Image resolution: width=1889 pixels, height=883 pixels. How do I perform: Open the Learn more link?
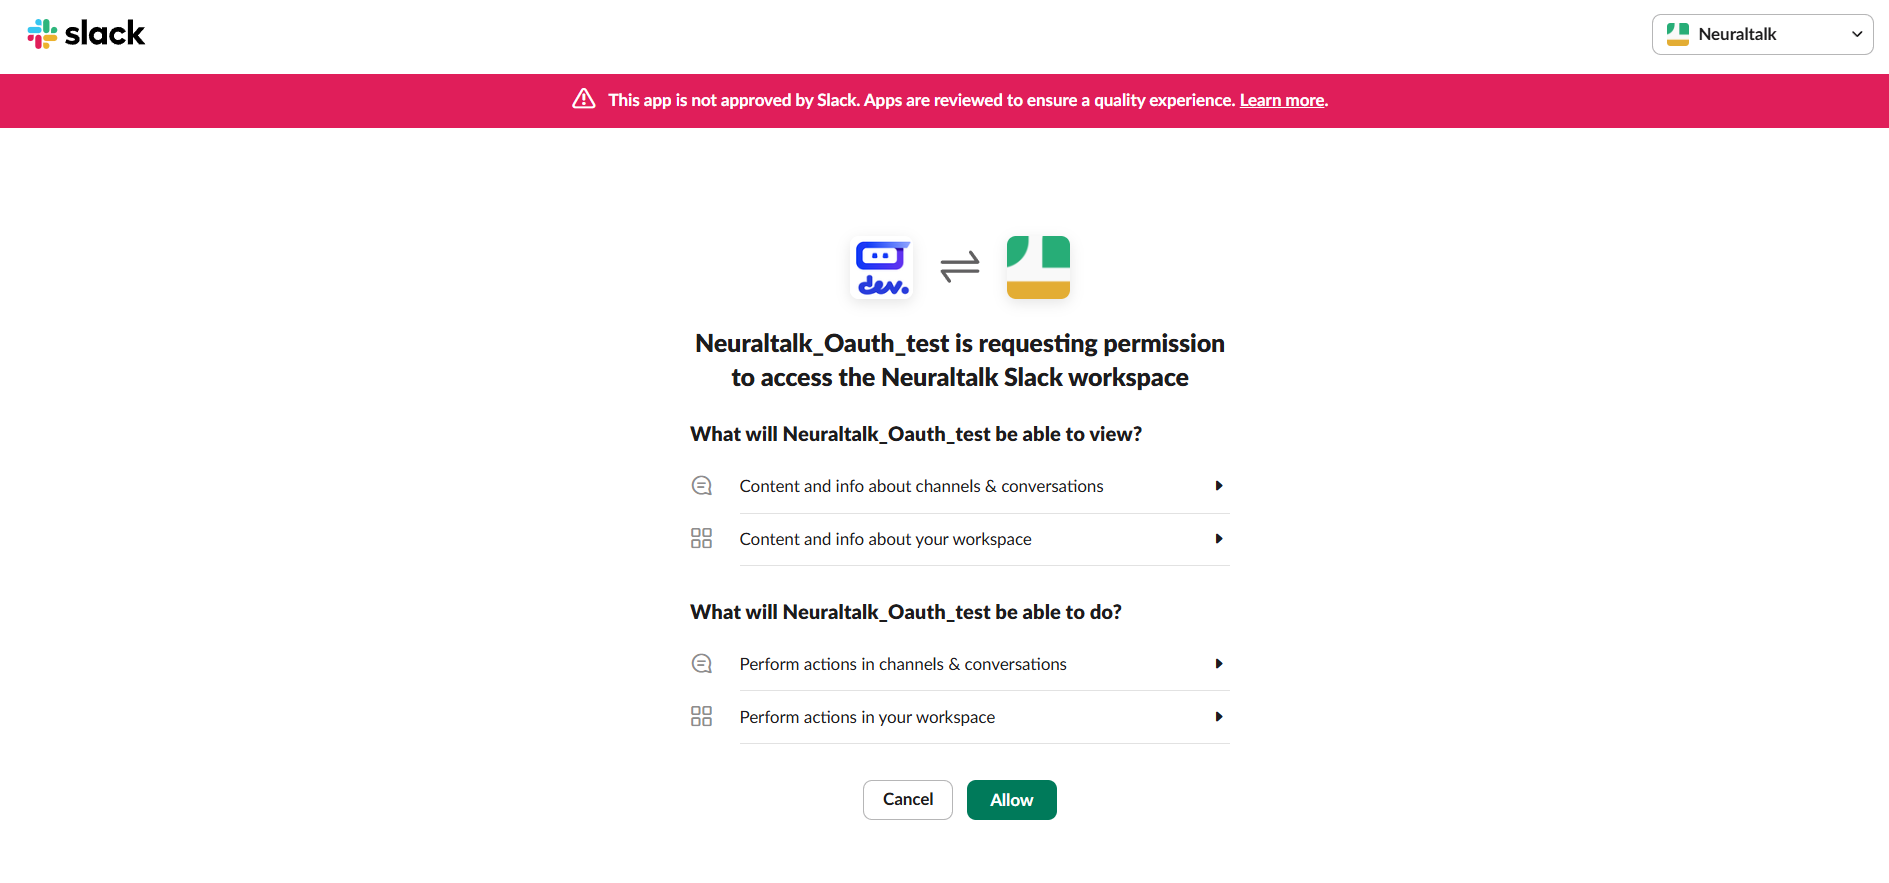pyautogui.click(x=1281, y=100)
